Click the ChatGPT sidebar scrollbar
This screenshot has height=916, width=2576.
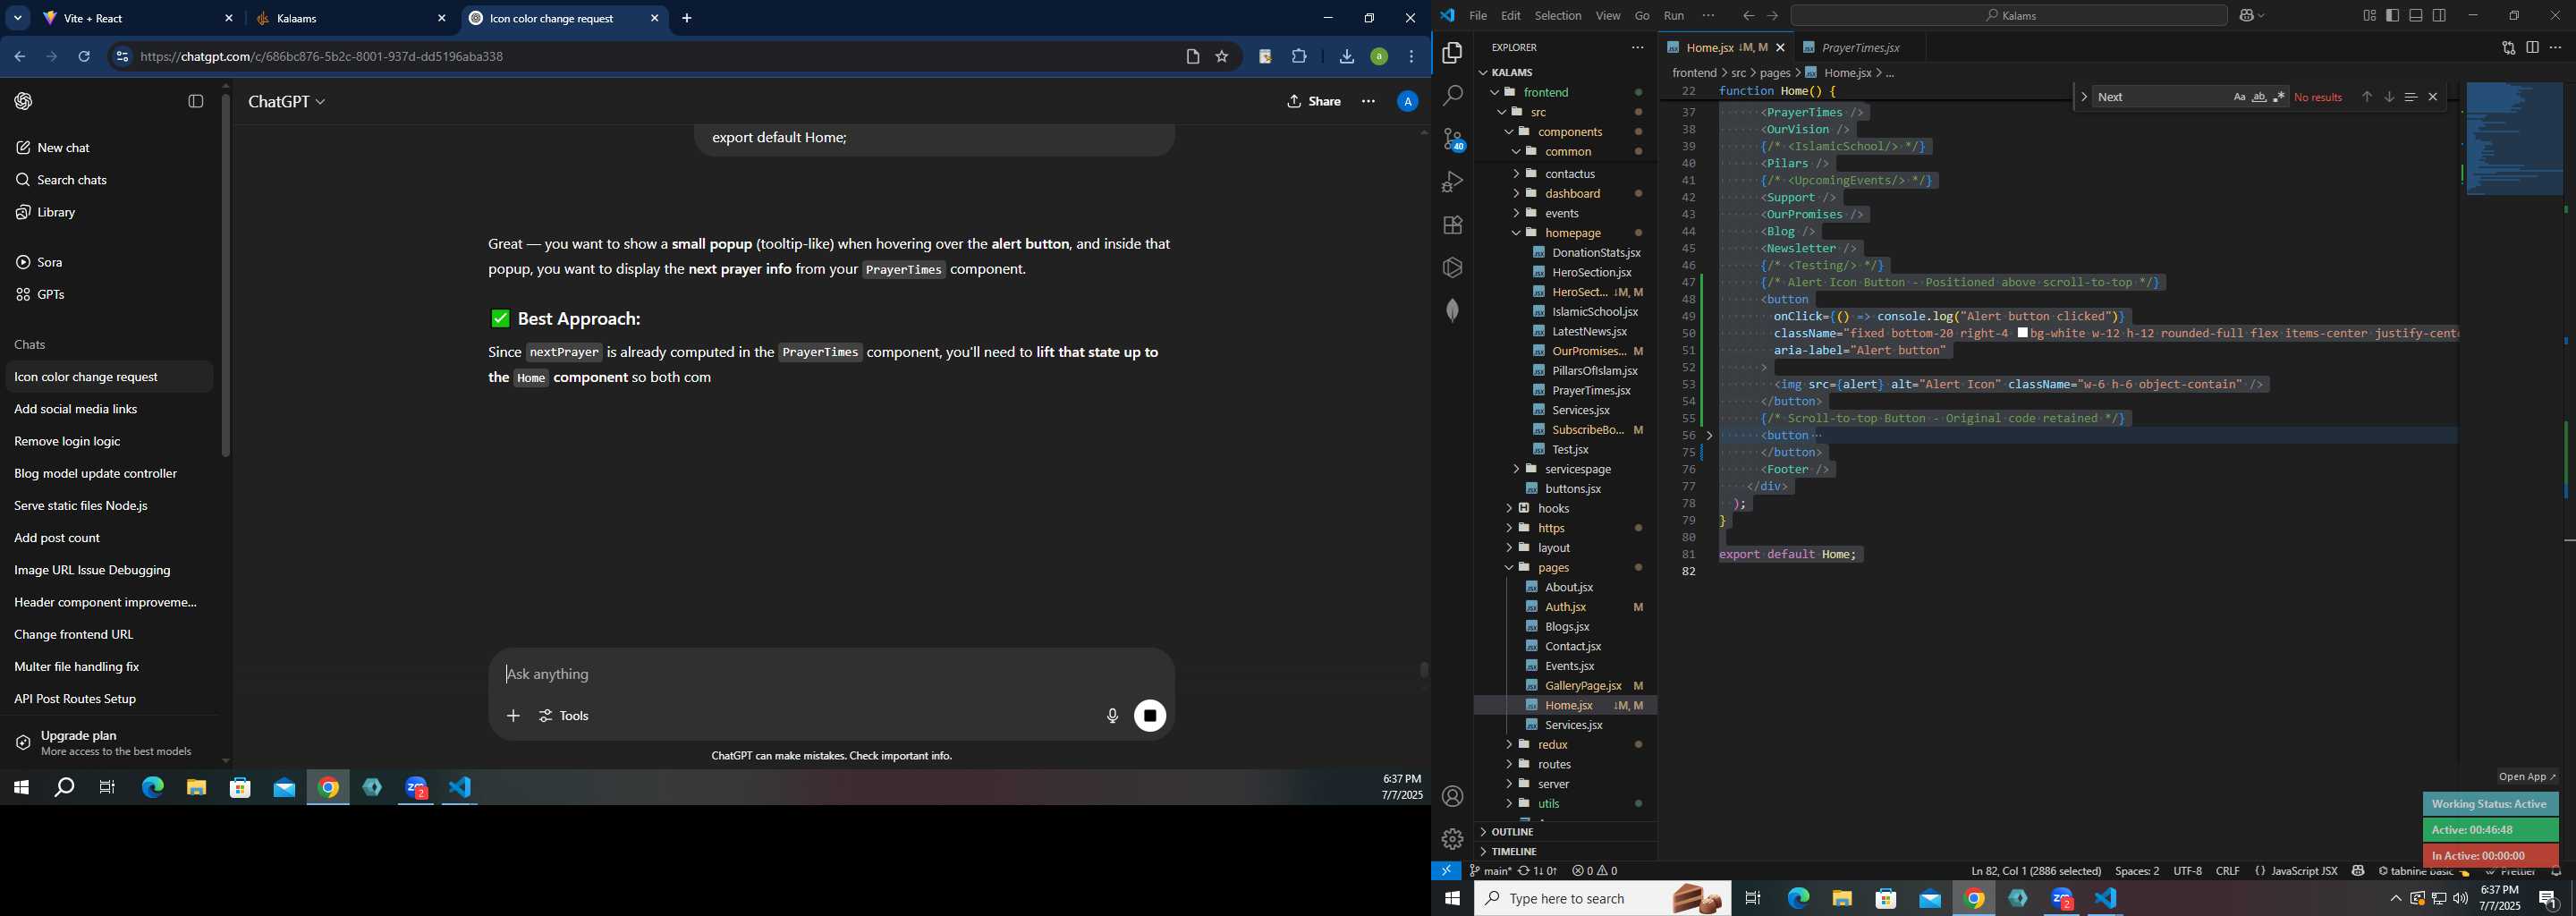coord(226,275)
